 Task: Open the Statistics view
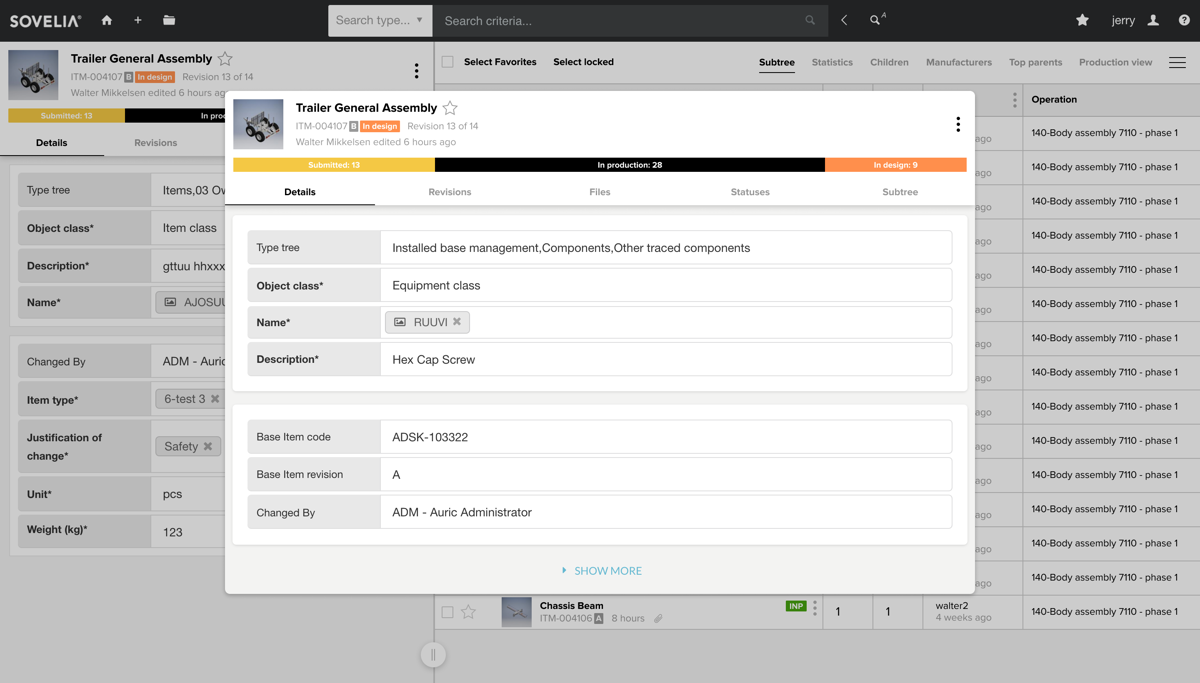[832, 62]
